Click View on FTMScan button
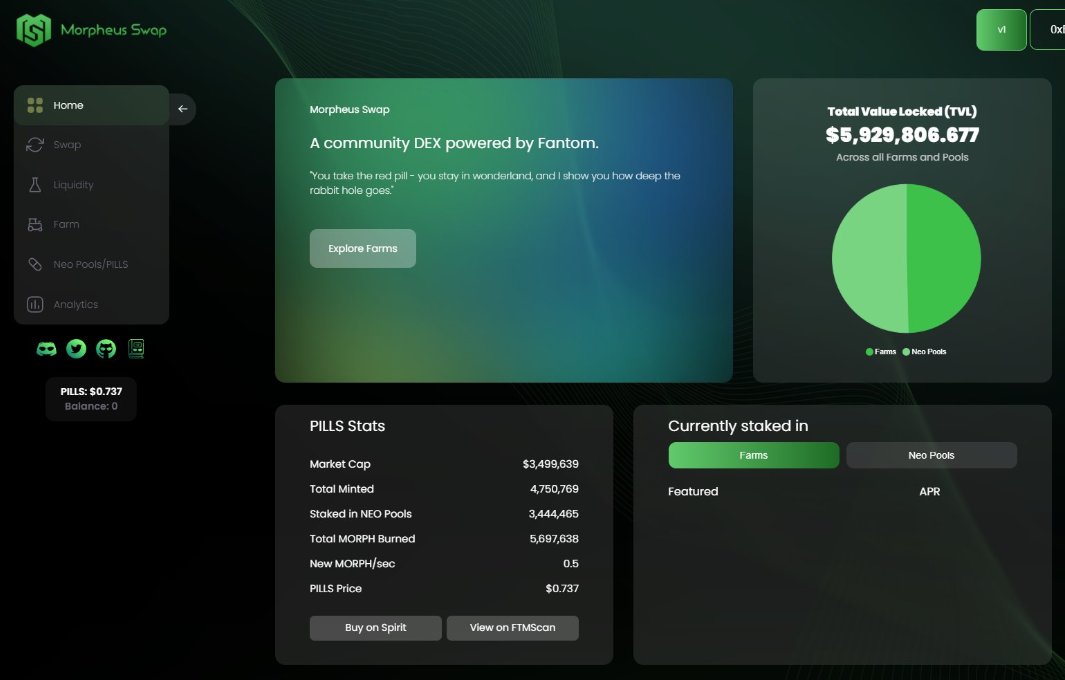This screenshot has width=1065, height=680. (513, 628)
